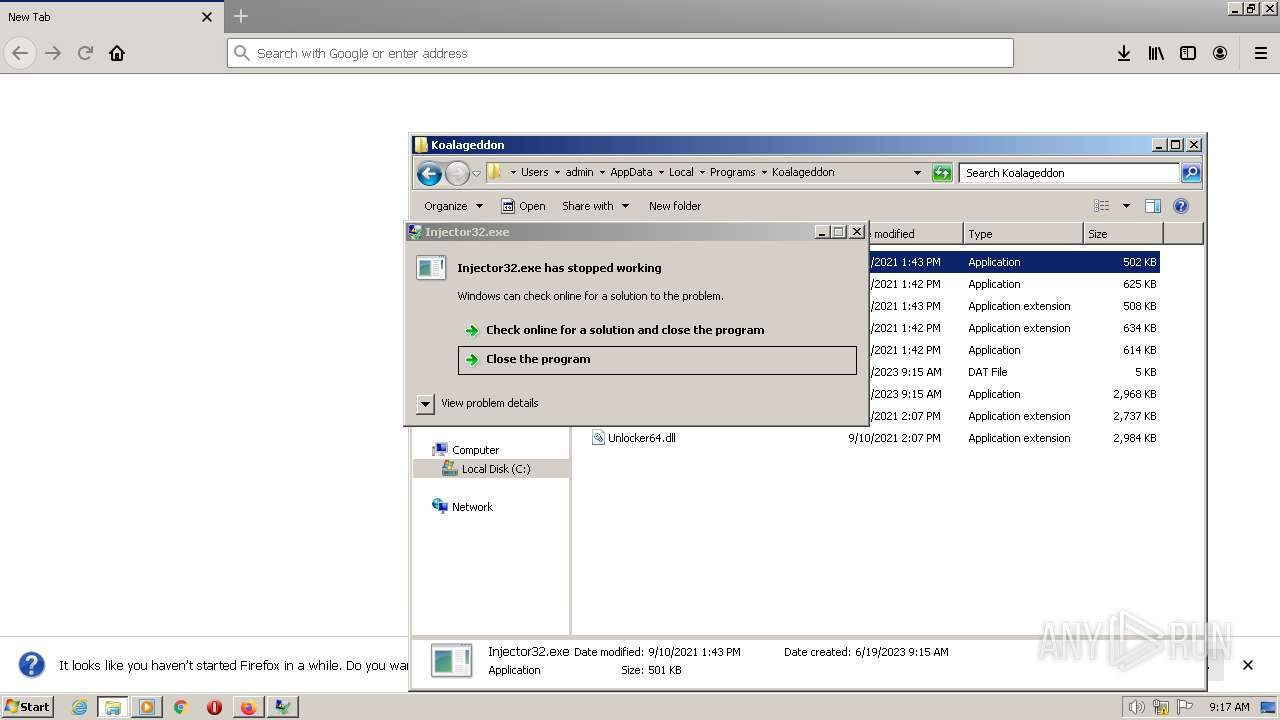Click the Injector32.exe details pane thumbnail
Screen dimensions: 1280x720
451,660
